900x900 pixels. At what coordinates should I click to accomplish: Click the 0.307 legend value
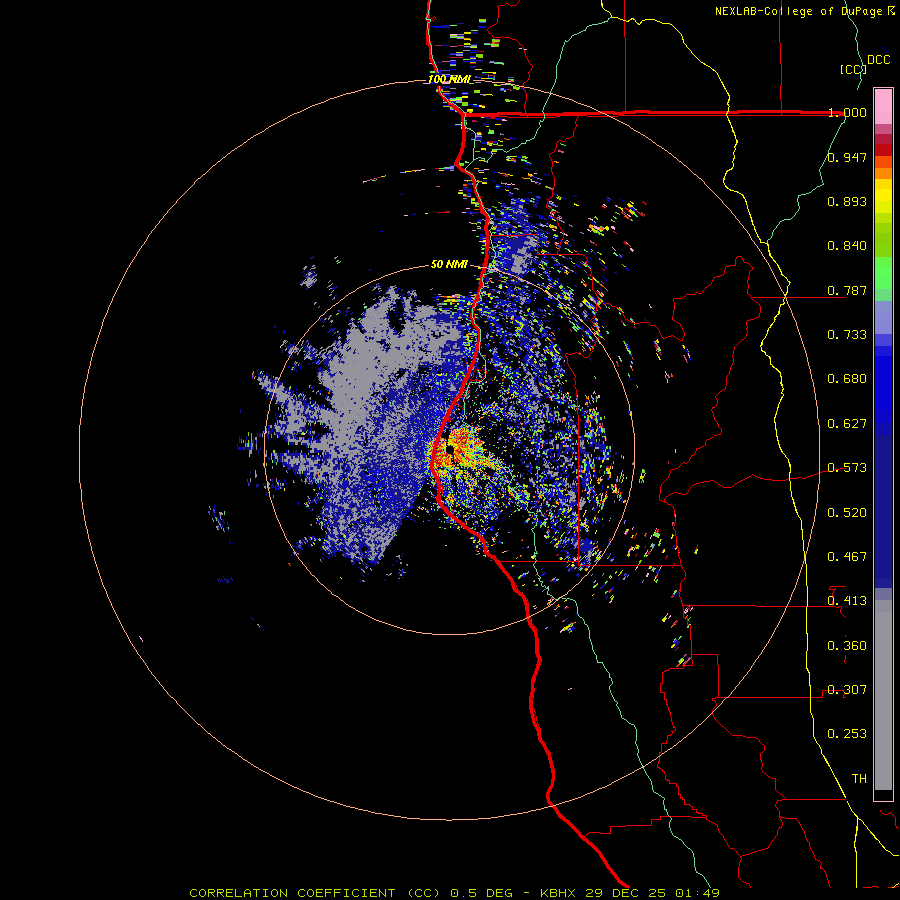point(847,690)
